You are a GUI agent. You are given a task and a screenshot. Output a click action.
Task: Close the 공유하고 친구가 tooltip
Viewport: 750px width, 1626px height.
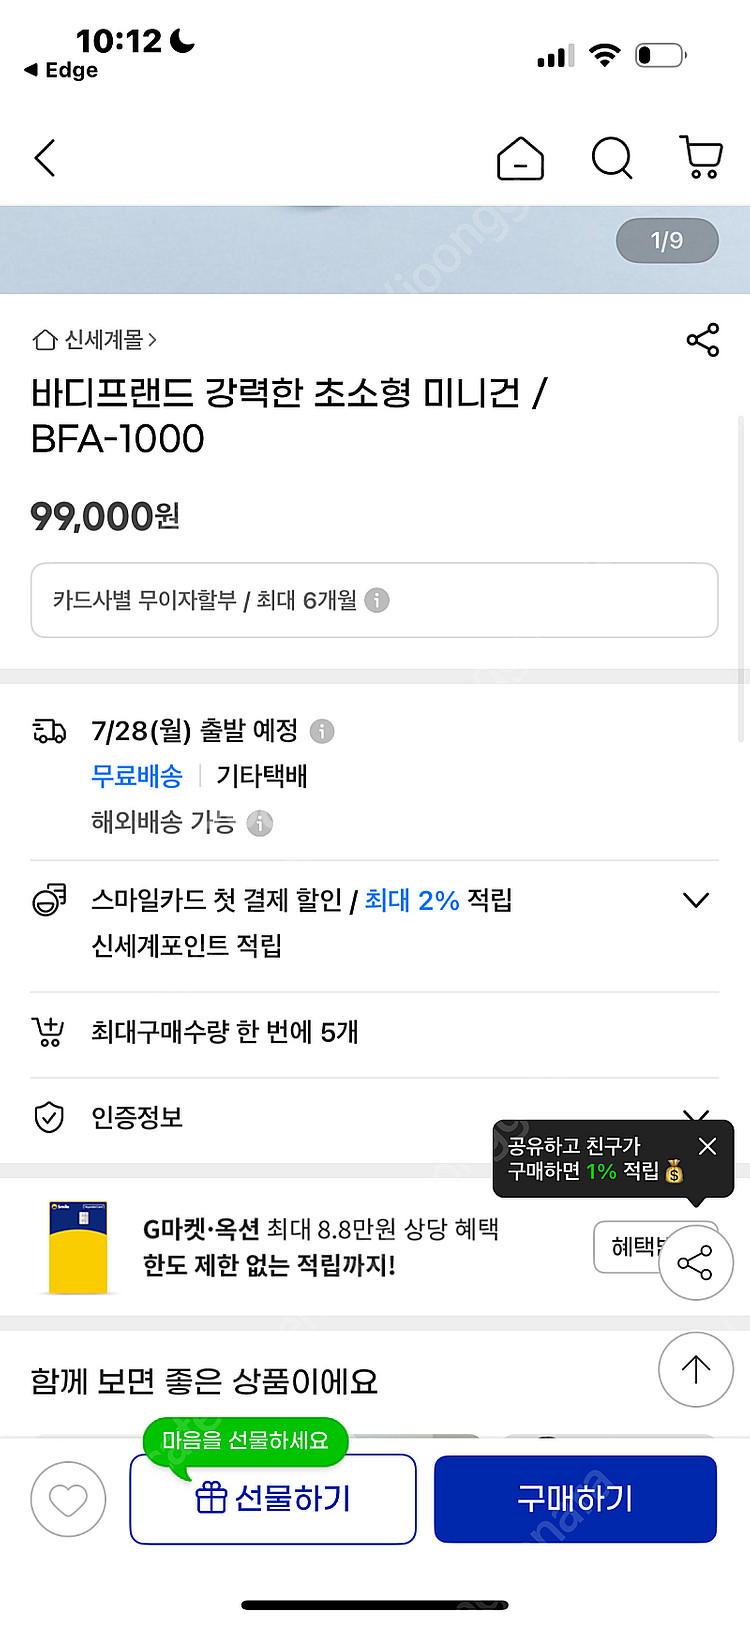point(707,1146)
